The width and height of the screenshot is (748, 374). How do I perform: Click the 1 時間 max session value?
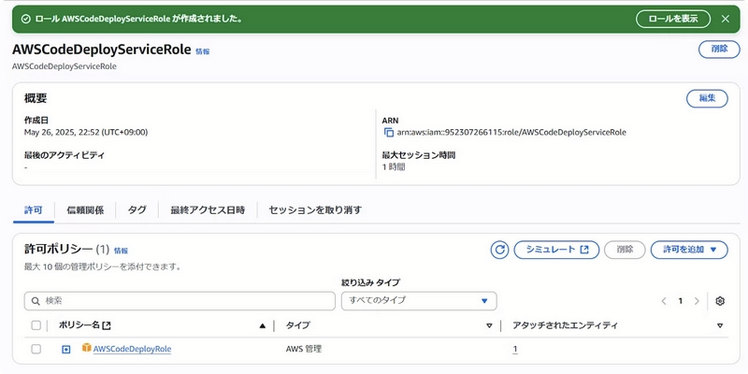coord(394,167)
